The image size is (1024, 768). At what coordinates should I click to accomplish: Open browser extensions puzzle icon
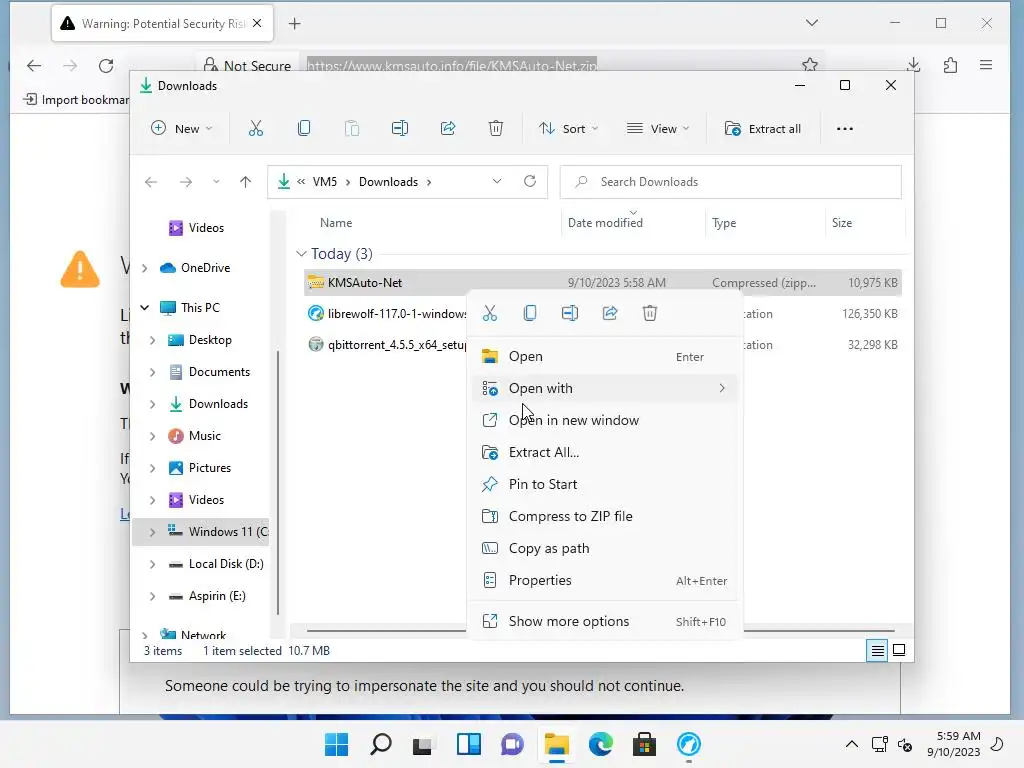pyautogui.click(x=950, y=65)
